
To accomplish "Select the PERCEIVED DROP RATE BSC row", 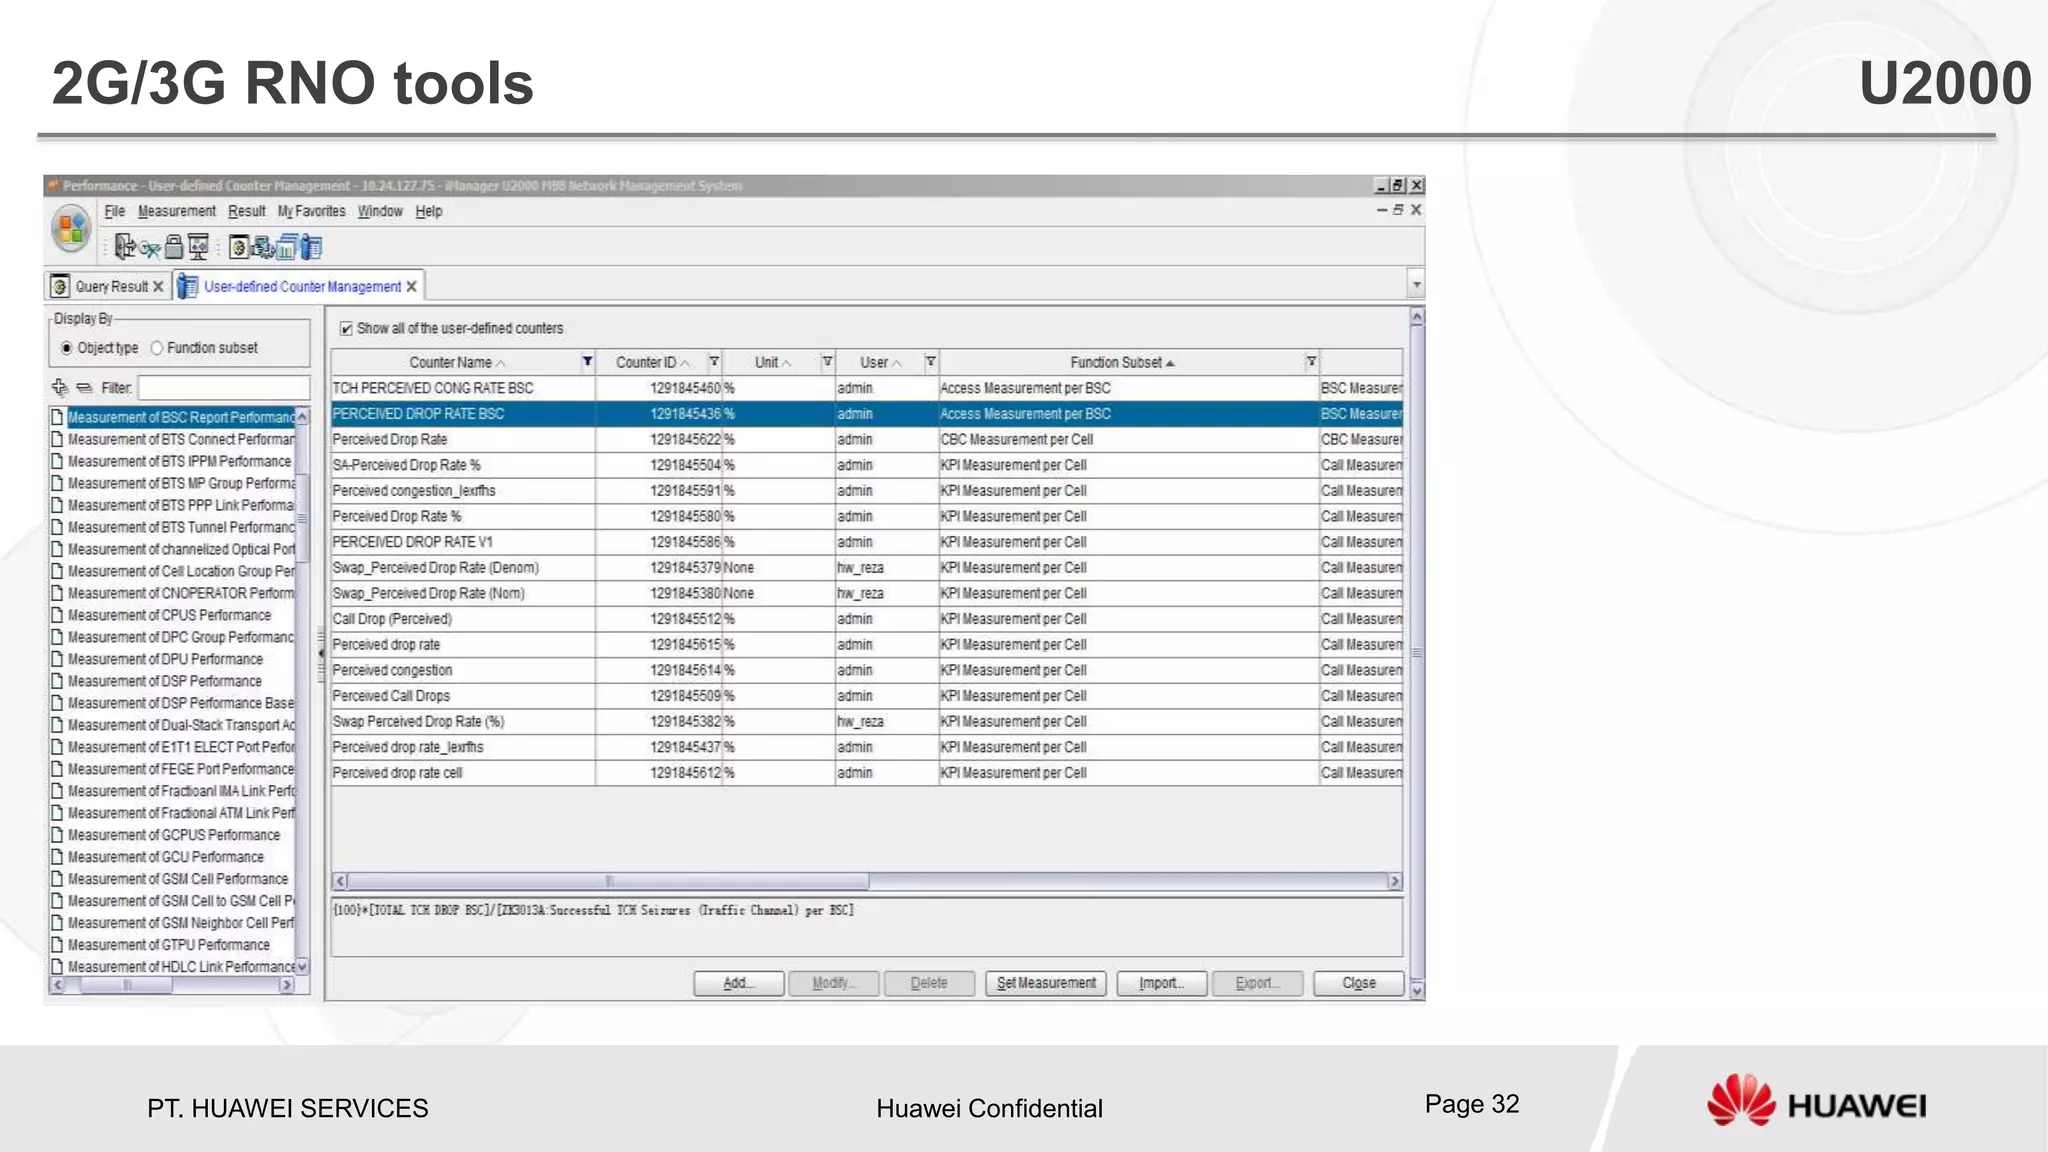I will [866, 414].
